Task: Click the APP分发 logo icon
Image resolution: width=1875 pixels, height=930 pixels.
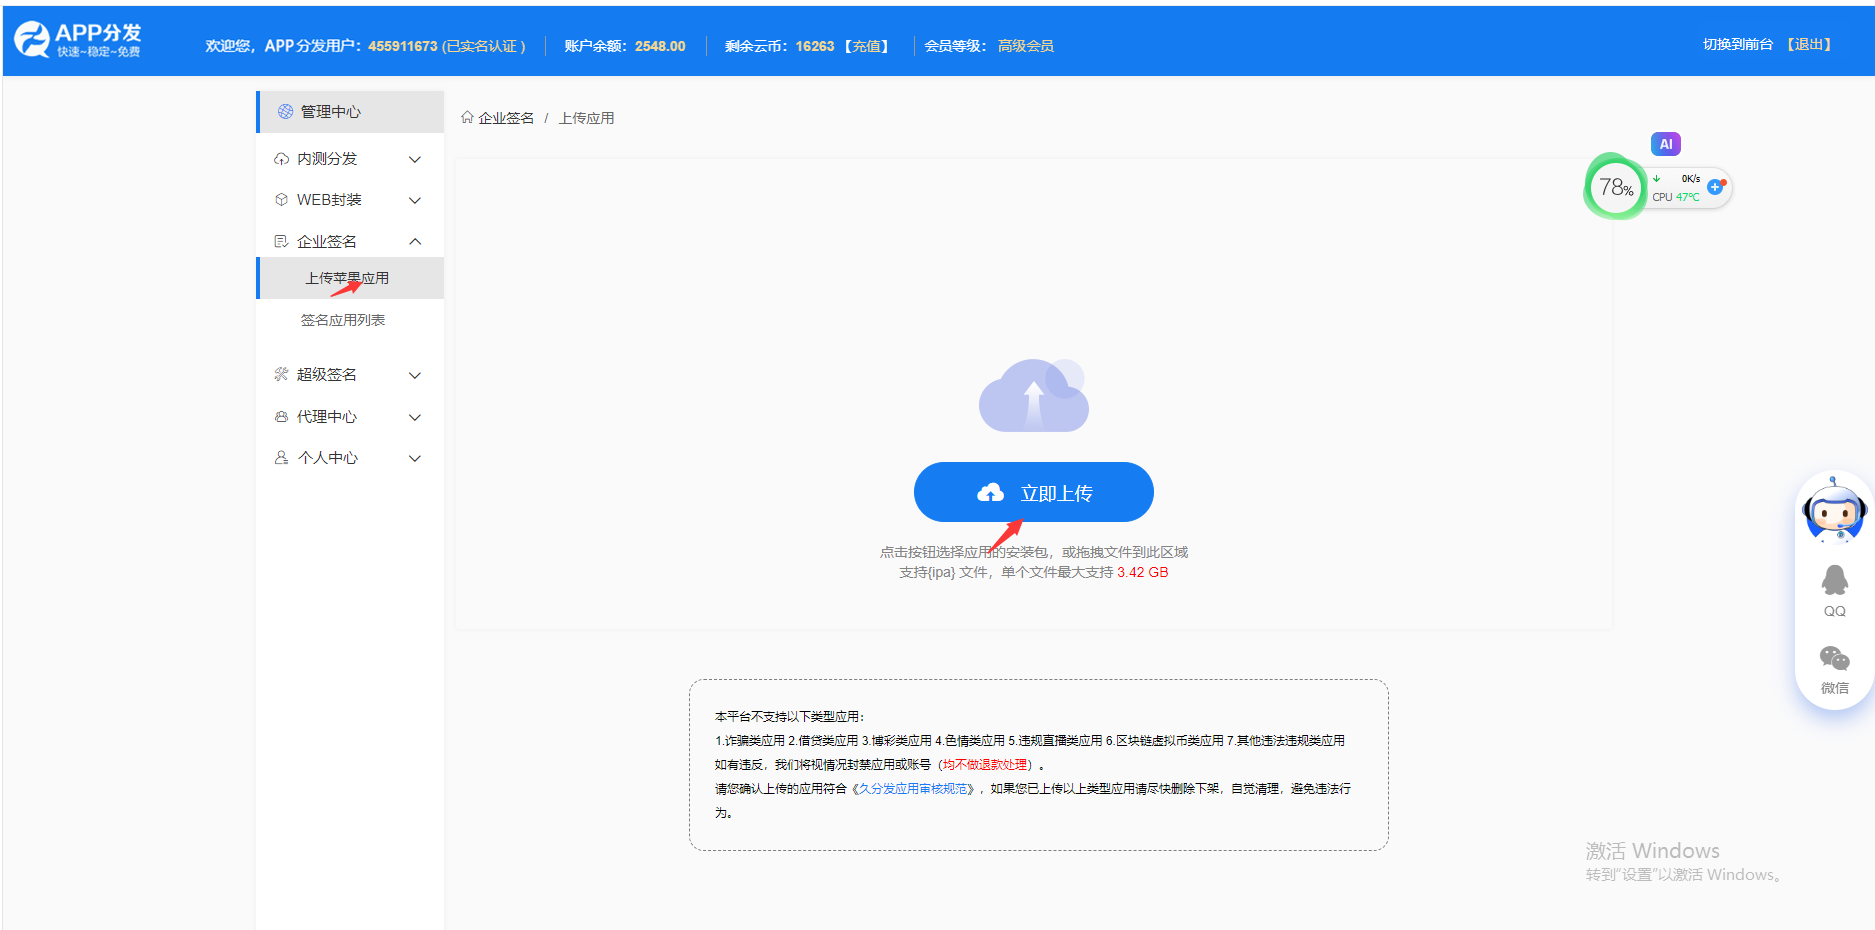Action: [x=32, y=40]
